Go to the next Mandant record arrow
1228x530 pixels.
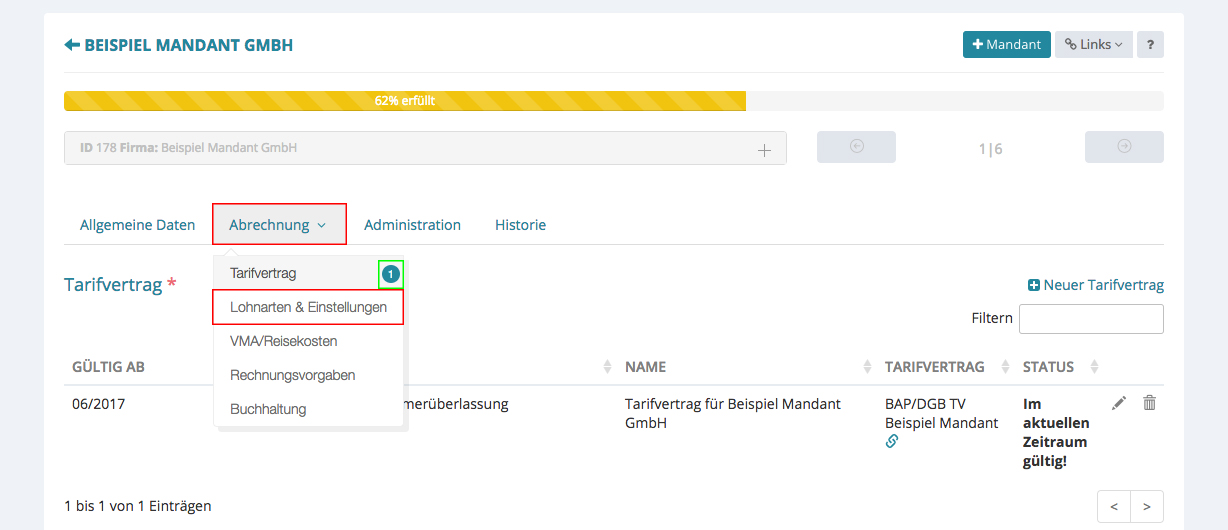click(1124, 147)
